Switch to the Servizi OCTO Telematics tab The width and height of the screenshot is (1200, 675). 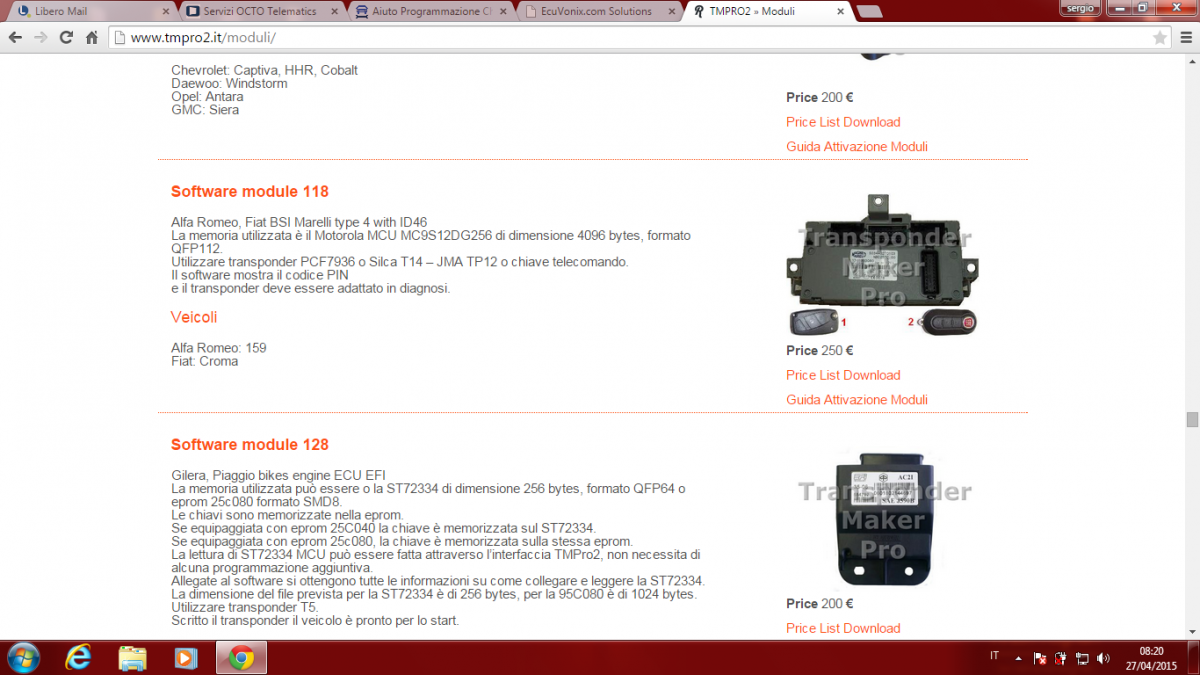click(259, 12)
